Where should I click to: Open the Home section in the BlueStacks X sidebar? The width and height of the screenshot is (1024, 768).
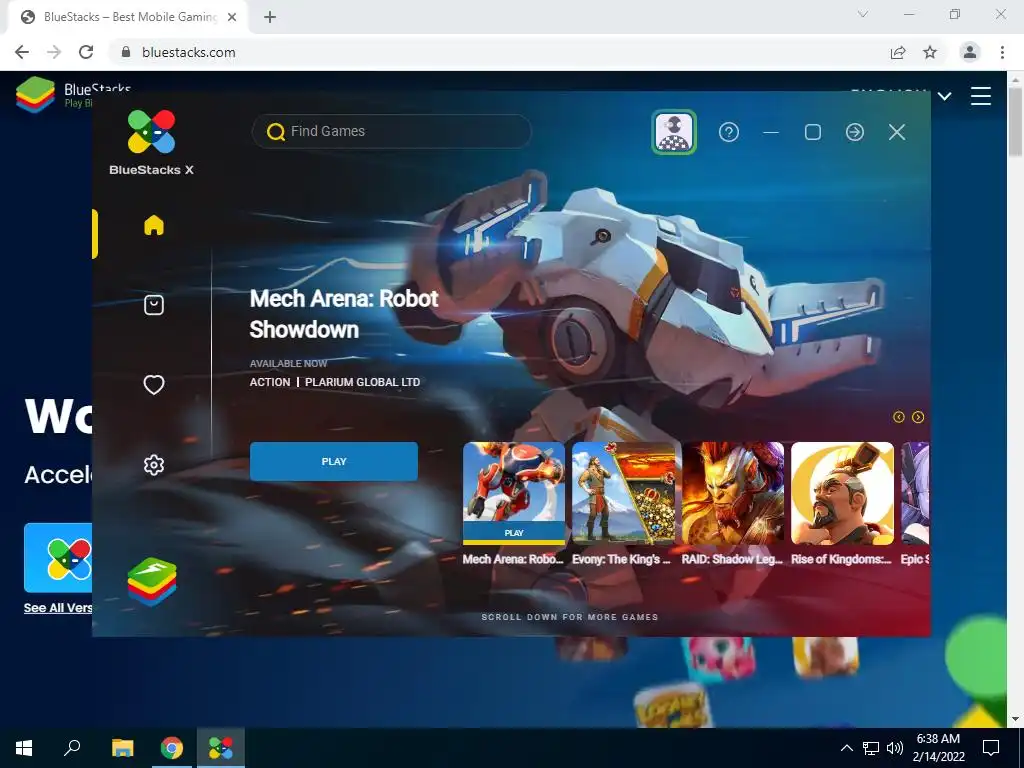(153, 225)
